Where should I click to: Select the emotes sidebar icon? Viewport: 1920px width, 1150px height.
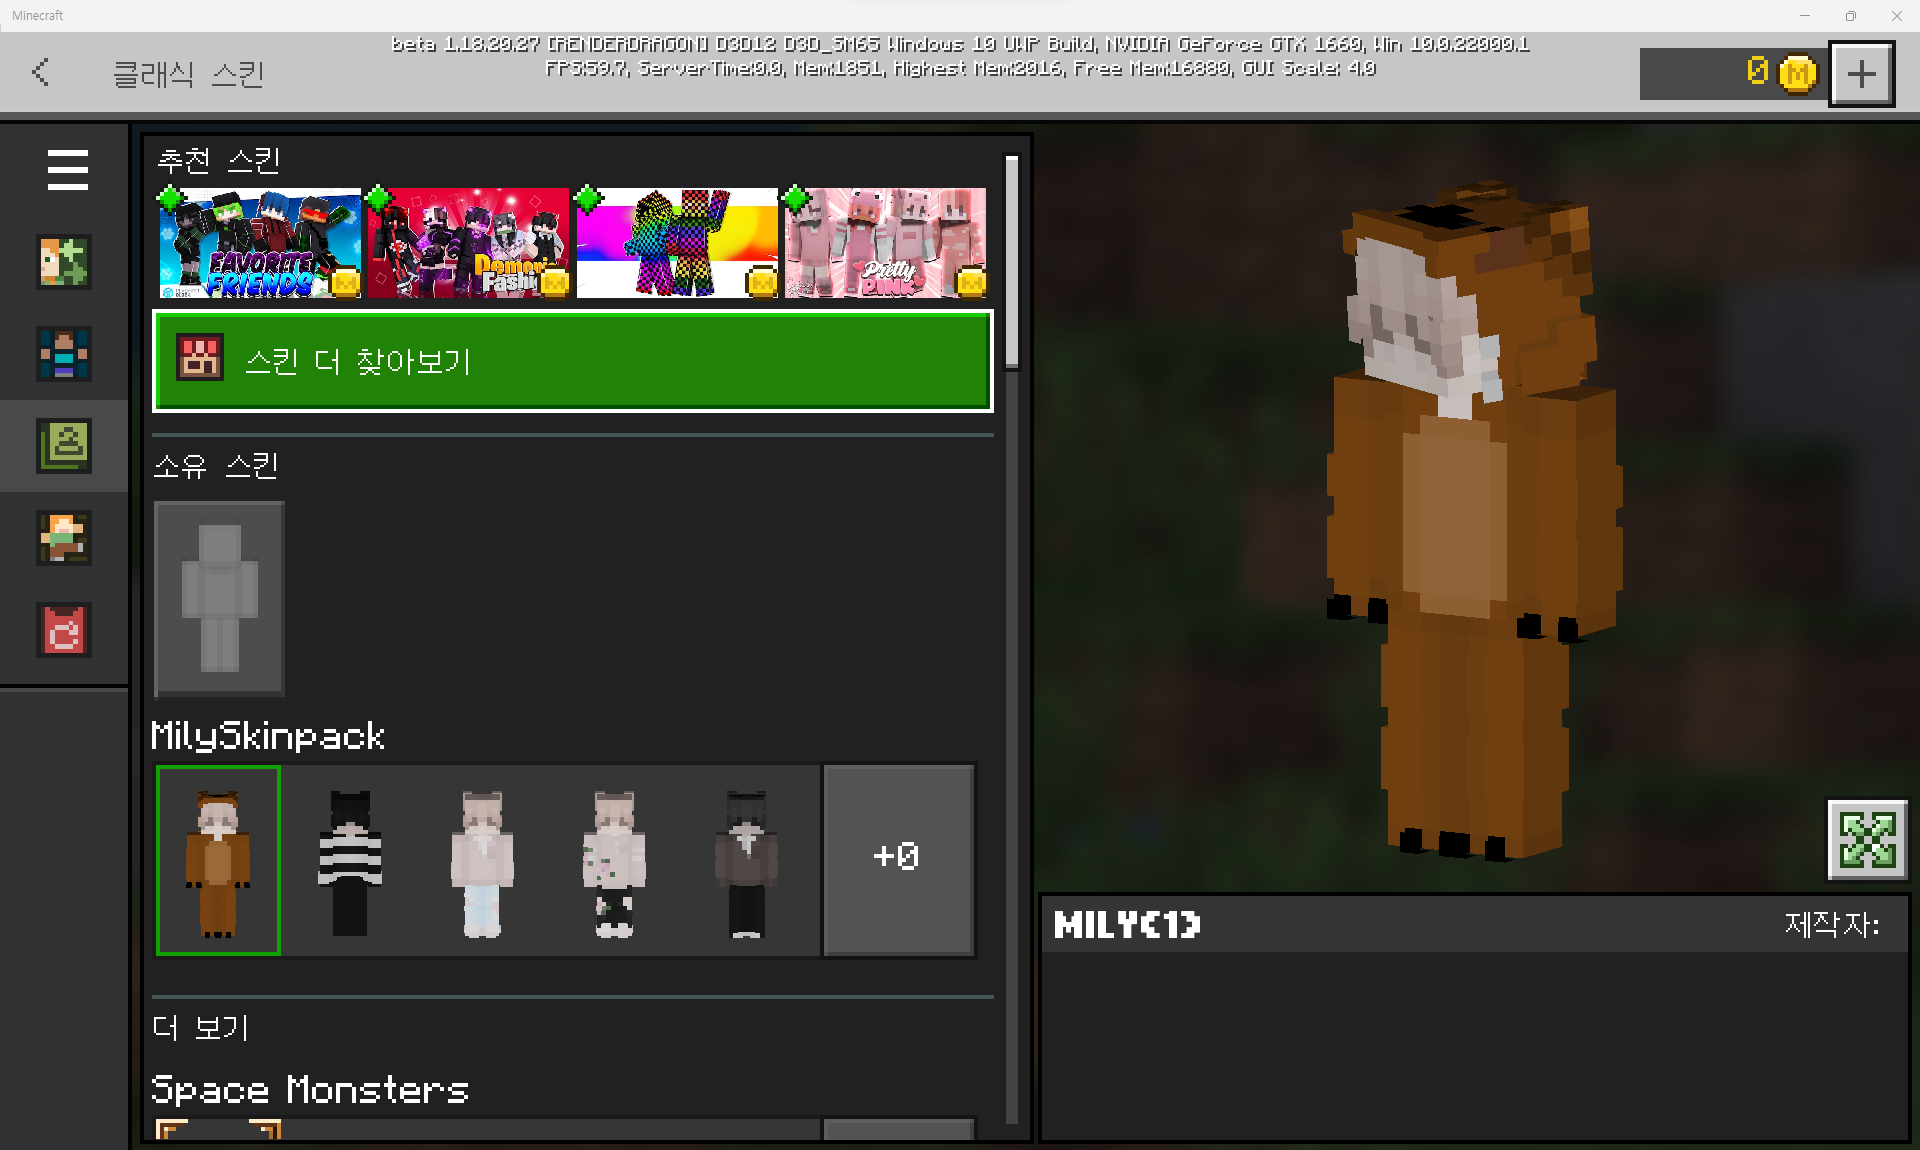point(64,537)
